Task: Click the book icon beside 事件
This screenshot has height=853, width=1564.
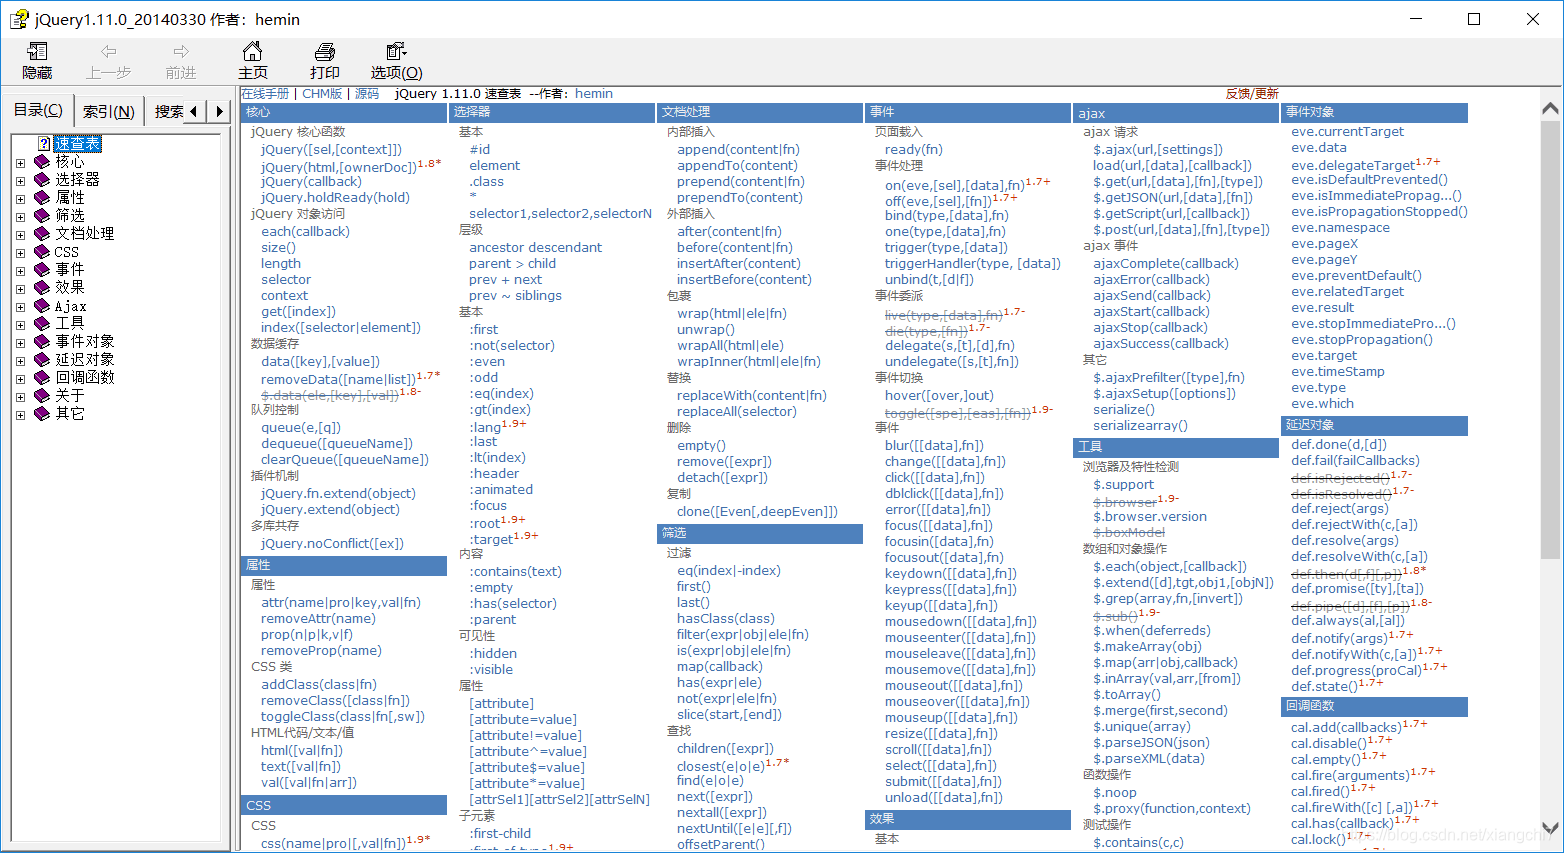Action: pyautogui.click(x=42, y=270)
